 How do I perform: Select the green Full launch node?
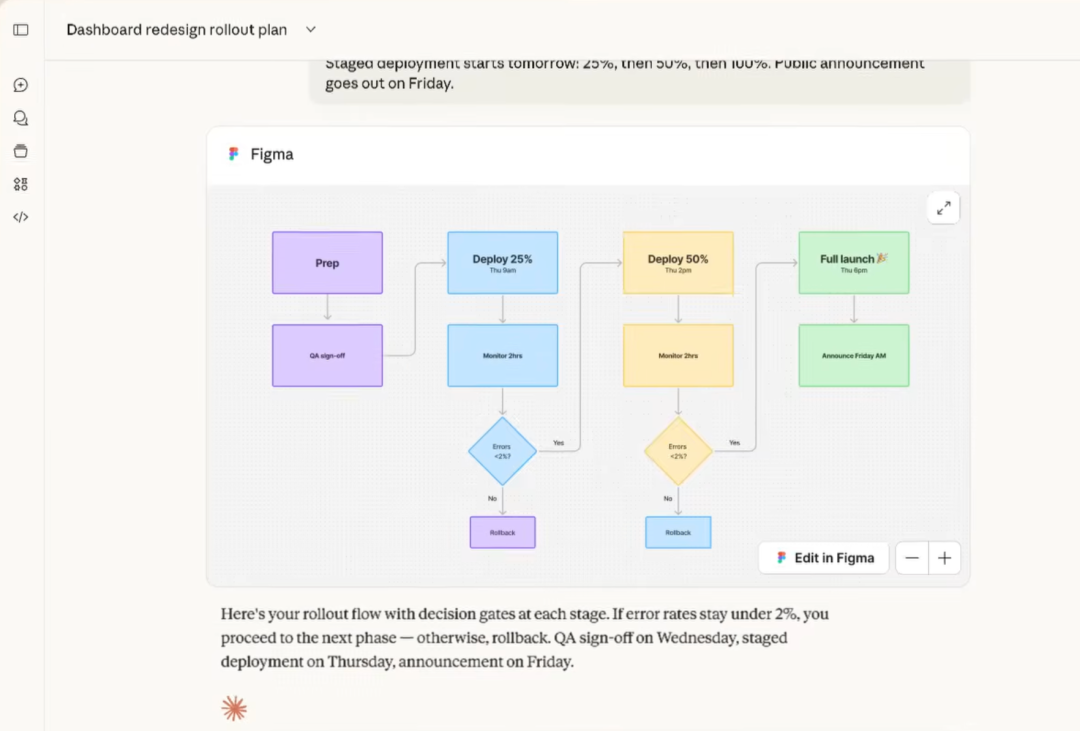[x=853, y=263]
